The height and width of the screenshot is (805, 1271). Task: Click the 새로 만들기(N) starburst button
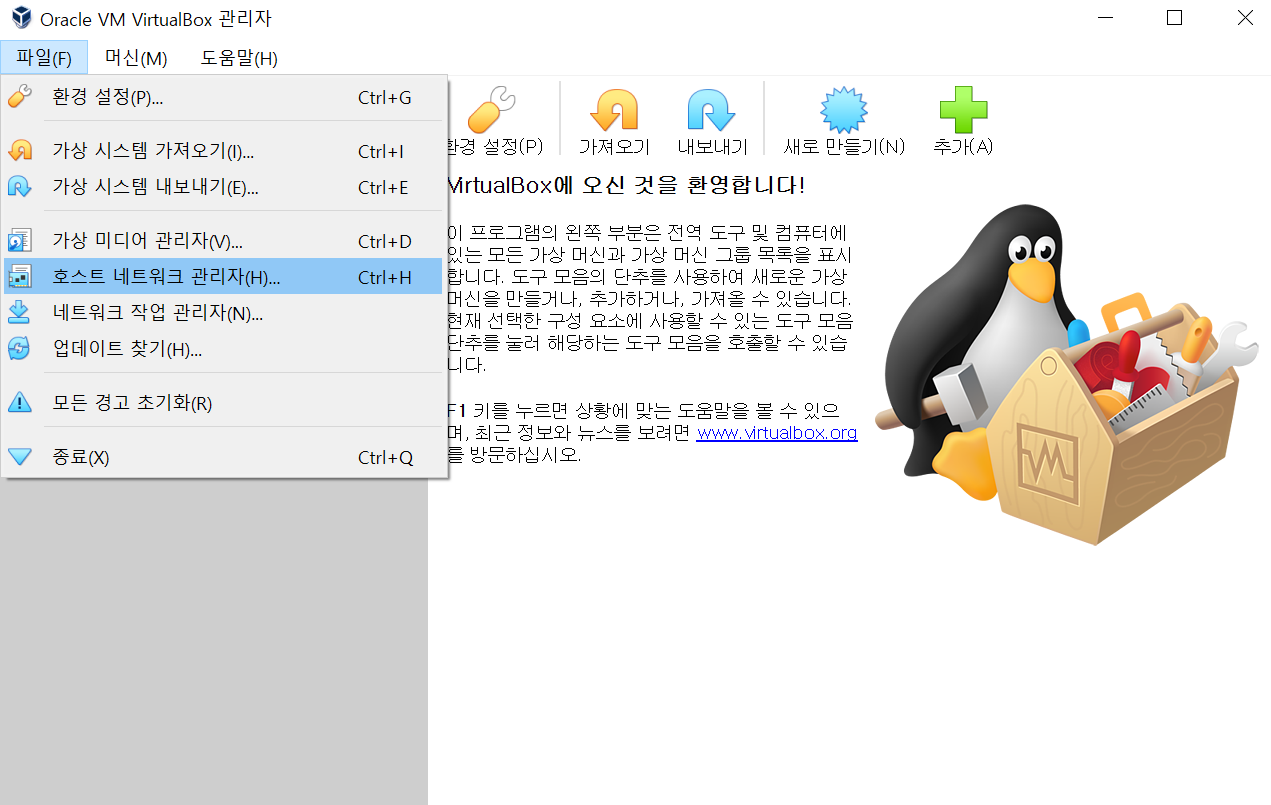coord(844,120)
